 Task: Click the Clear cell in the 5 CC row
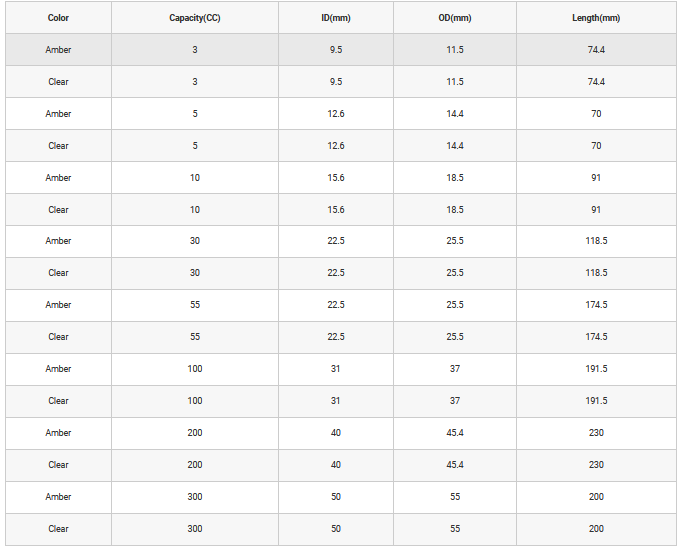(58, 146)
